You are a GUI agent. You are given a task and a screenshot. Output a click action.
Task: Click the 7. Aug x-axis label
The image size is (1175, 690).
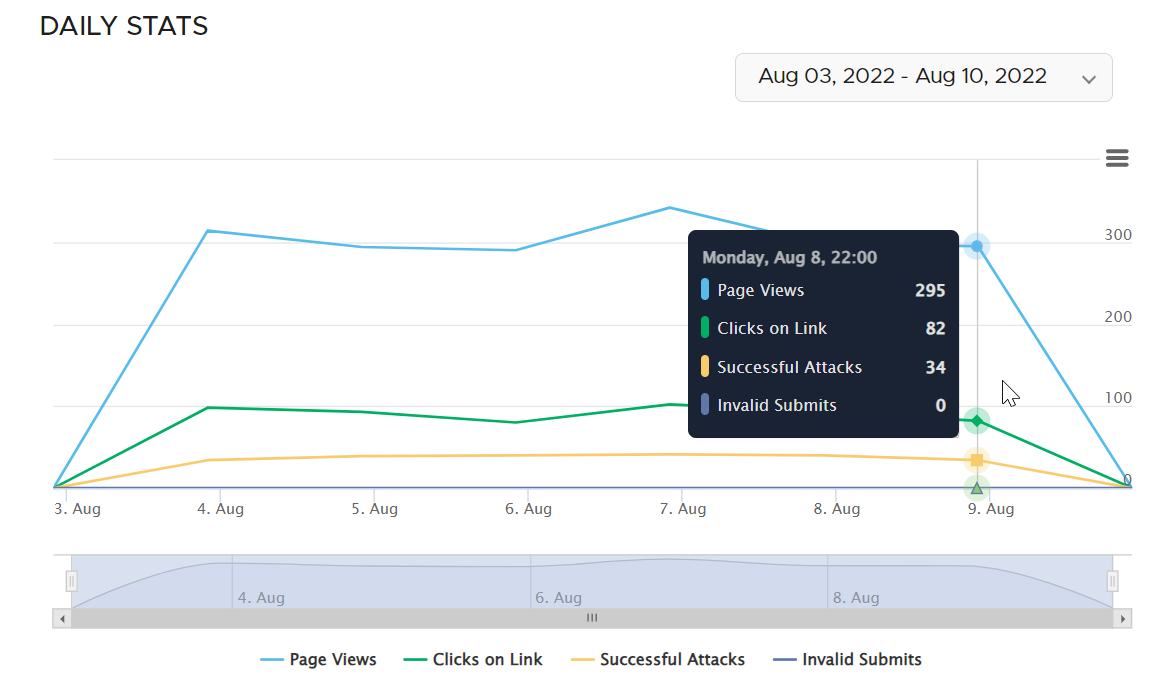point(682,509)
